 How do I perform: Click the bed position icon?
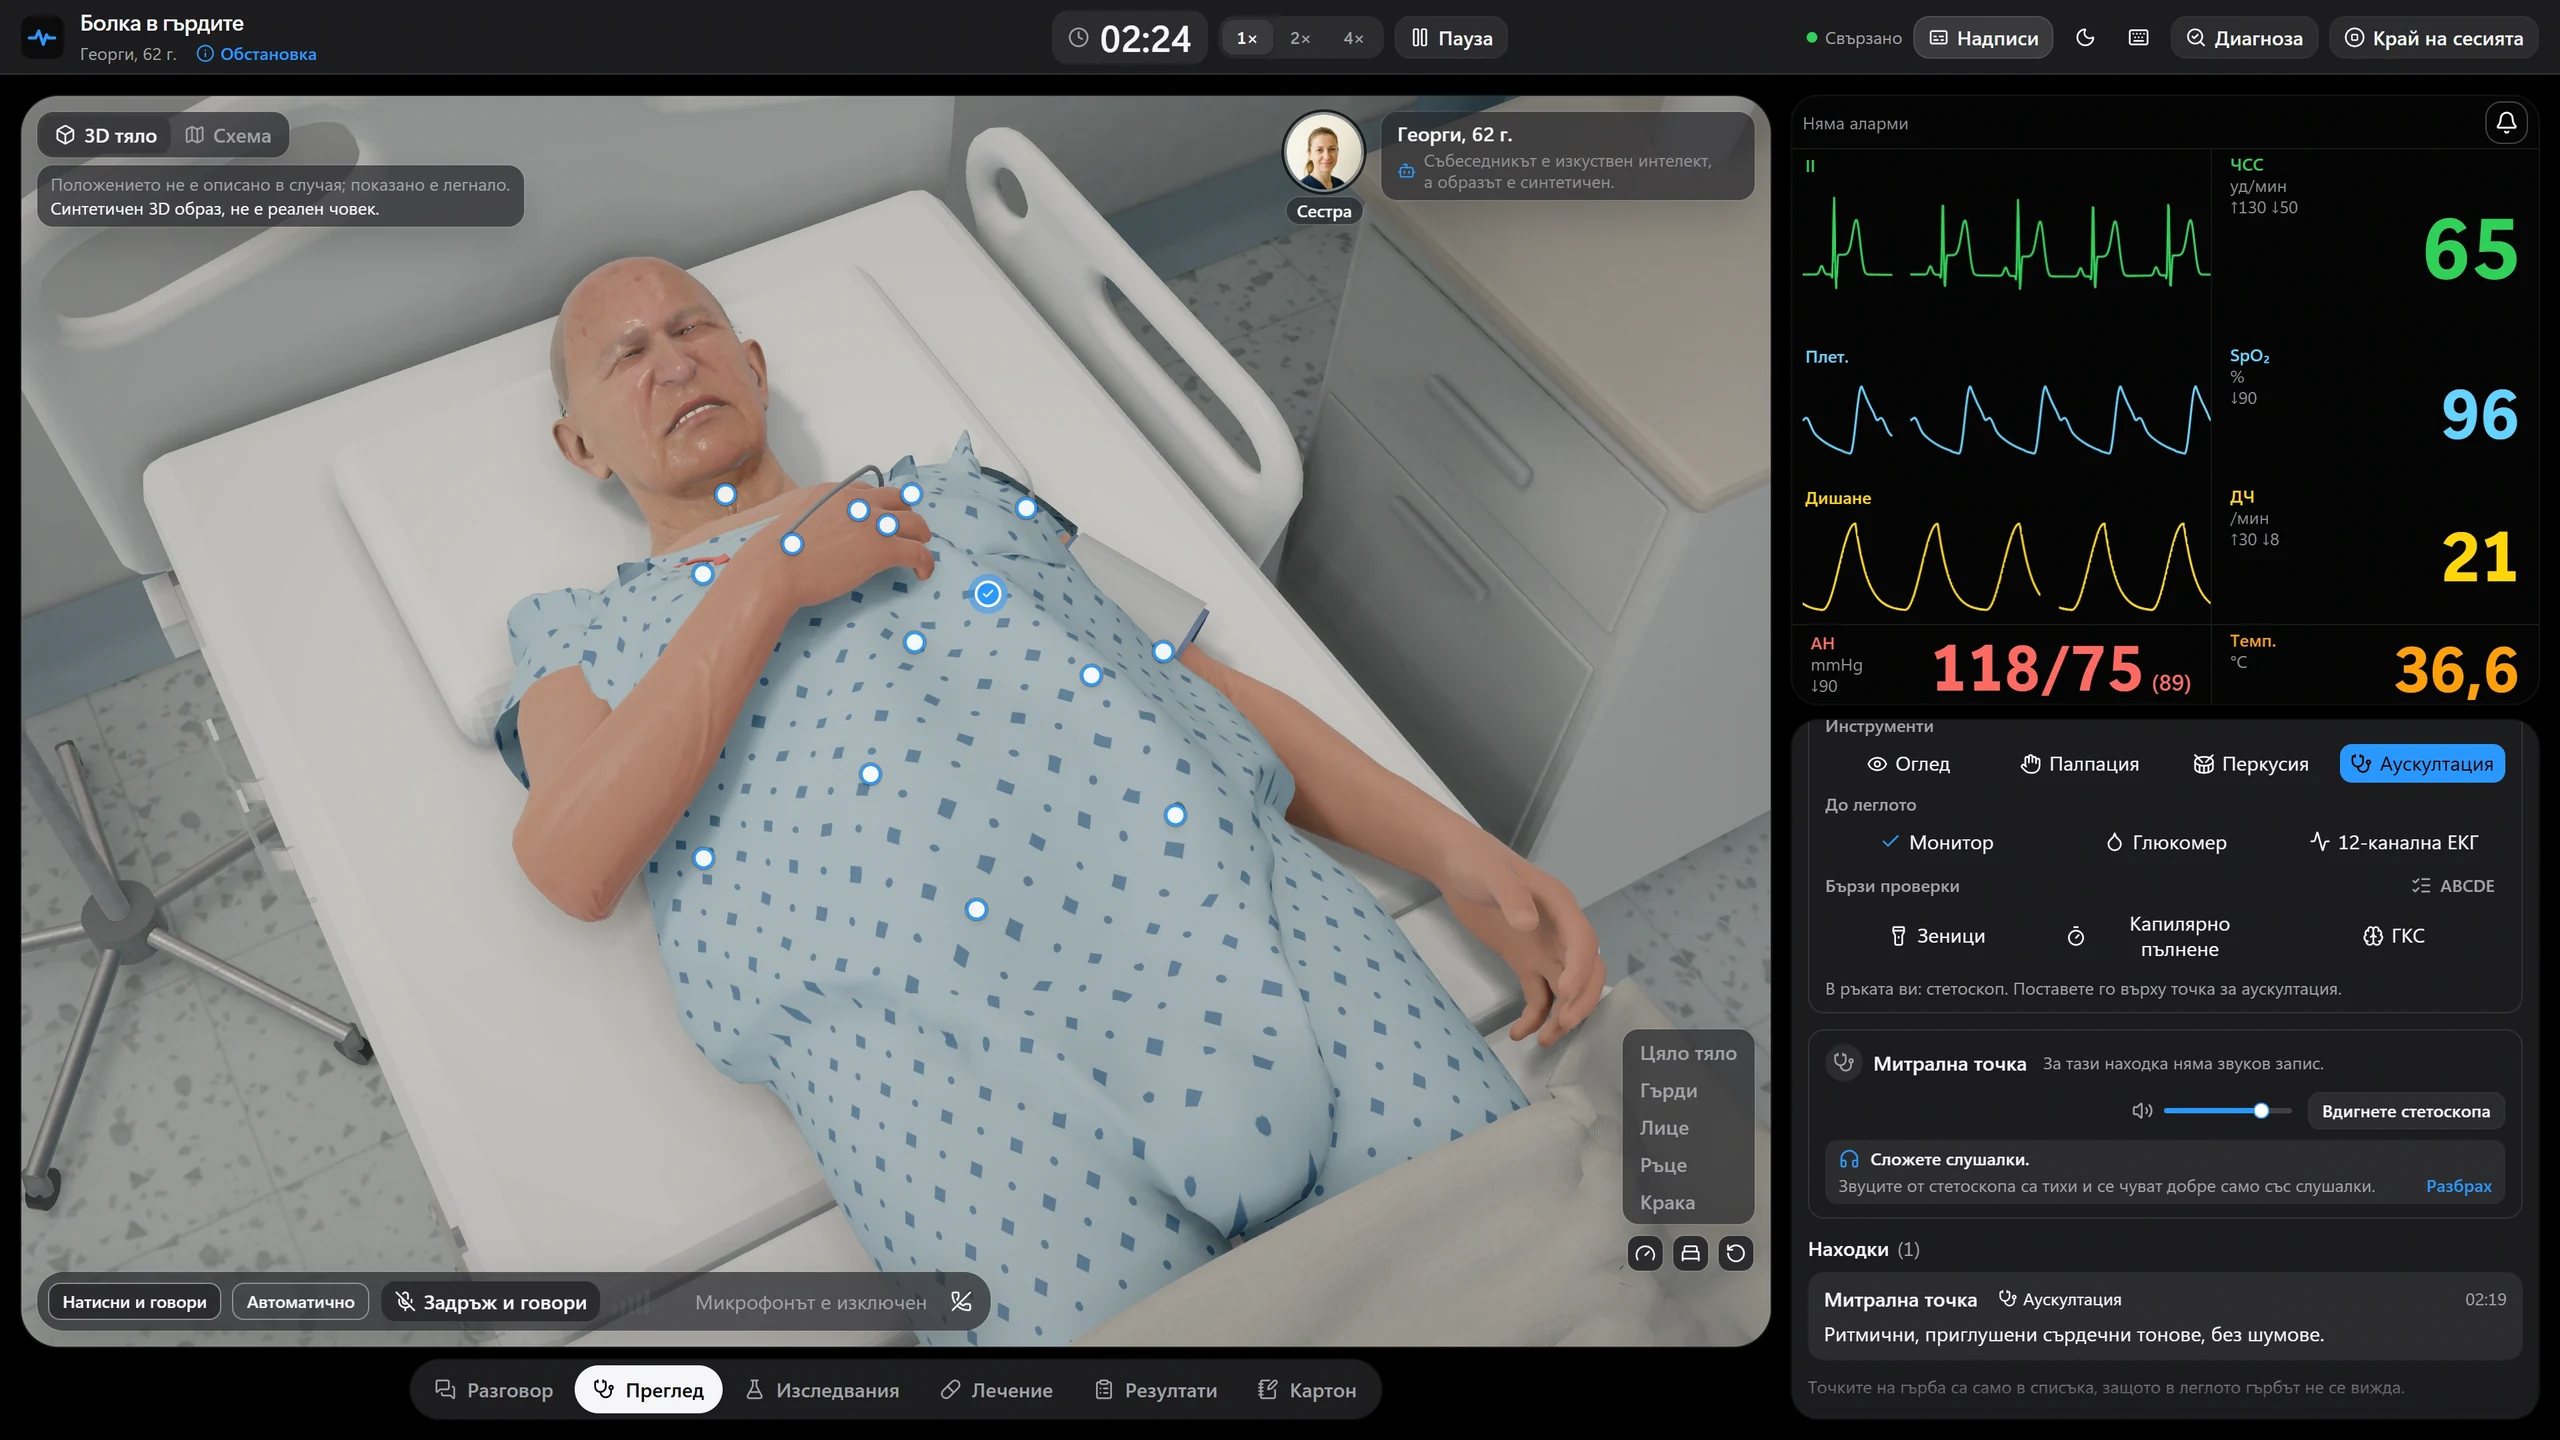pos(1690,1253)
